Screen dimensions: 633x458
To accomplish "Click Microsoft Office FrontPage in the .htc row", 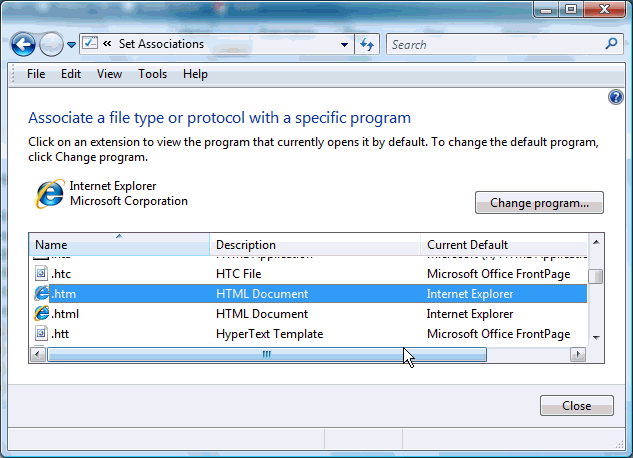I will [x=499, y=274].
